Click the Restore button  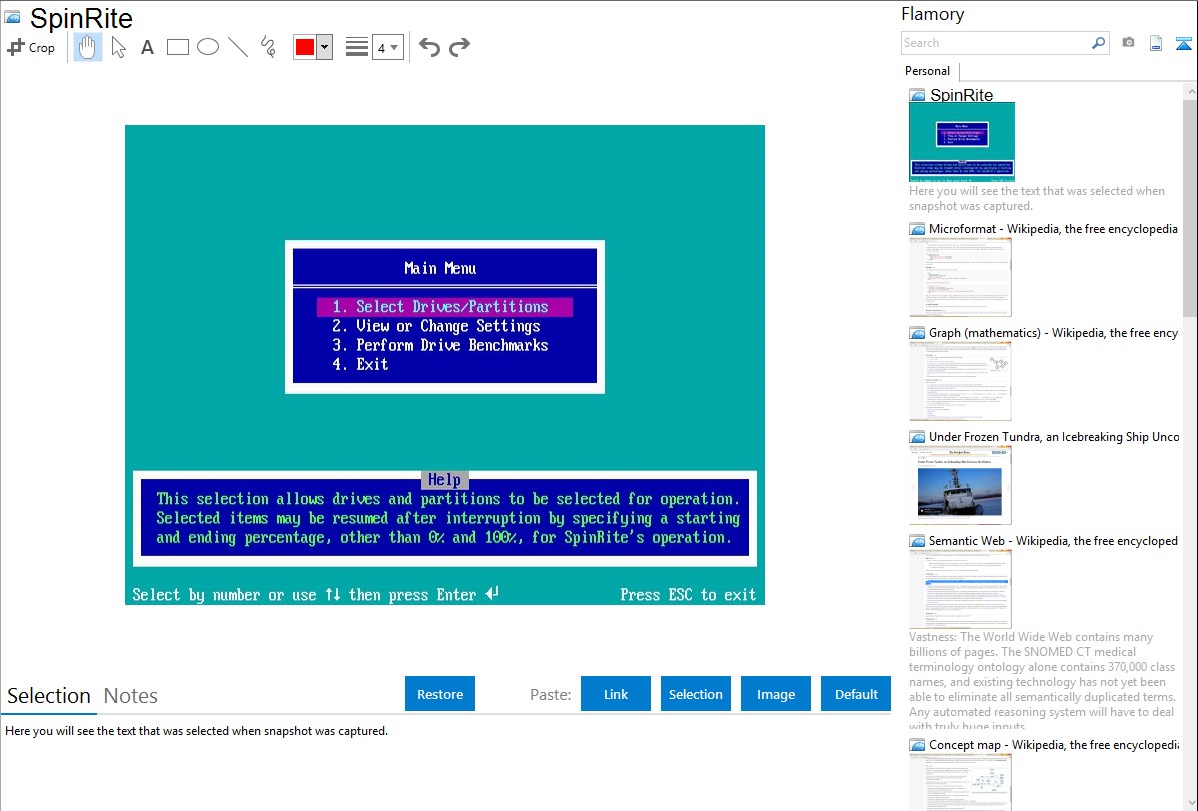[x=440, y=694]
